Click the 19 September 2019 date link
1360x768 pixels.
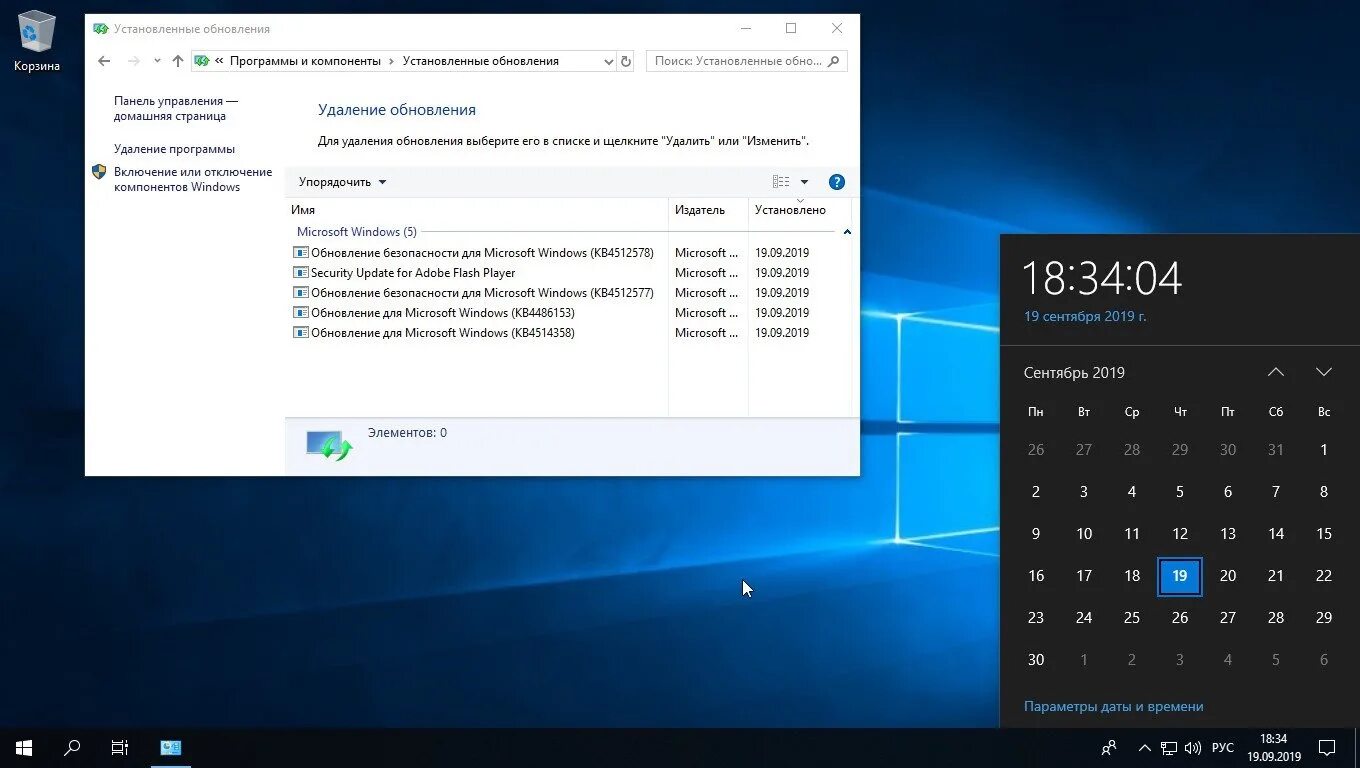point(1085,316)
